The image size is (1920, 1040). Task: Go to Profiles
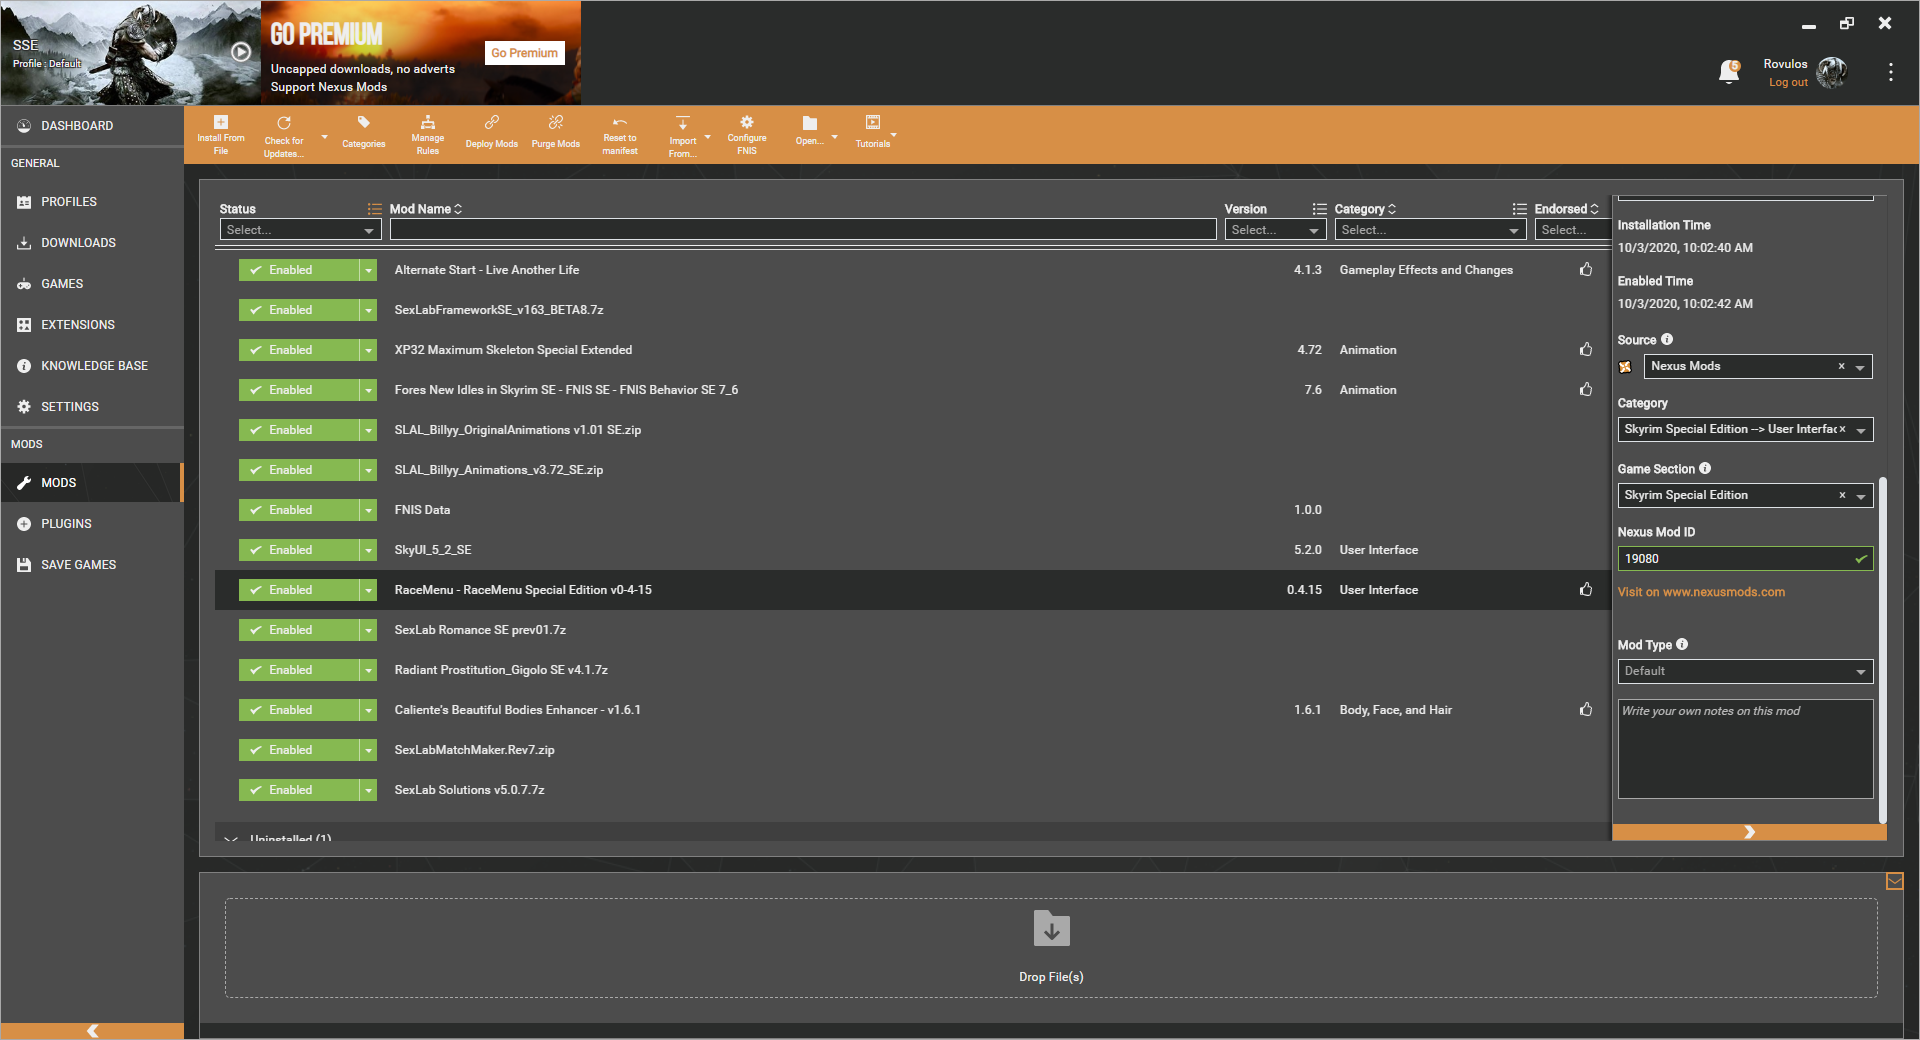click(92, 202)
